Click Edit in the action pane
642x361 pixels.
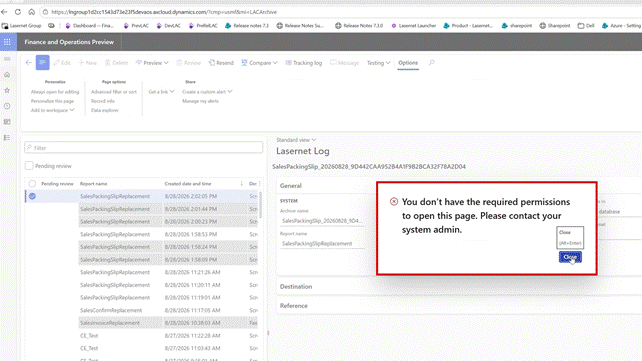tap(62, 63)
